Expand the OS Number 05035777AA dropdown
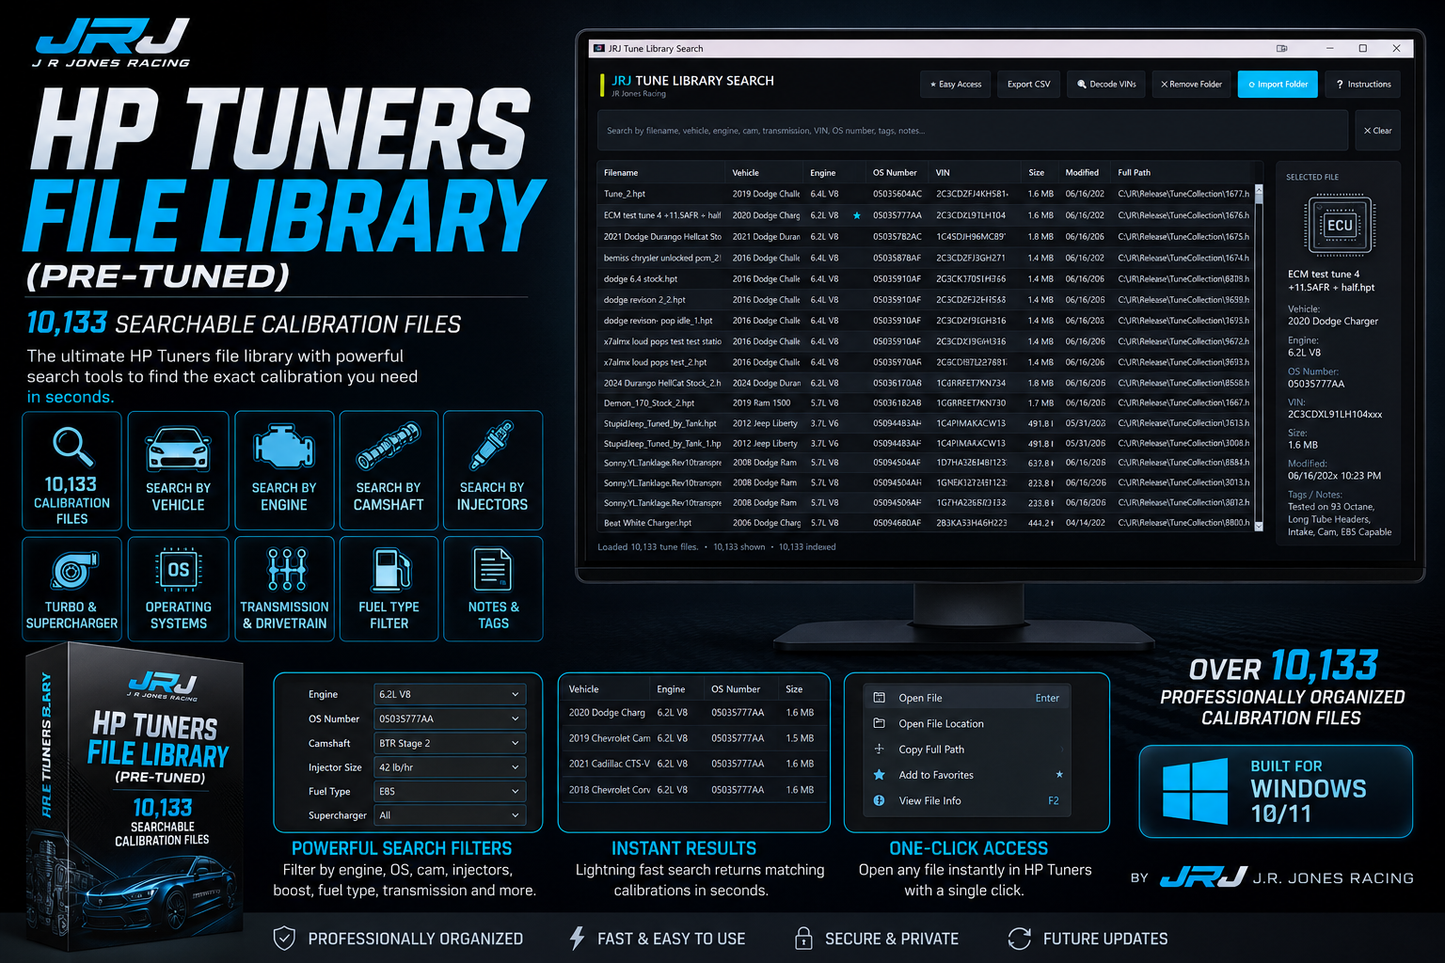 (x=449, y=719)
